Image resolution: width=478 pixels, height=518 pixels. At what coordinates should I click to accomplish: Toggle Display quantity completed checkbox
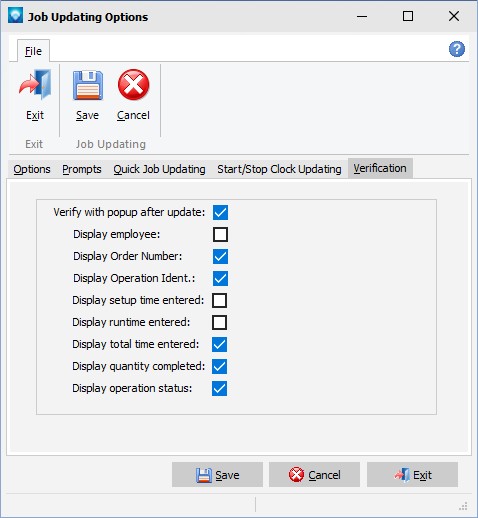point(219,366)
